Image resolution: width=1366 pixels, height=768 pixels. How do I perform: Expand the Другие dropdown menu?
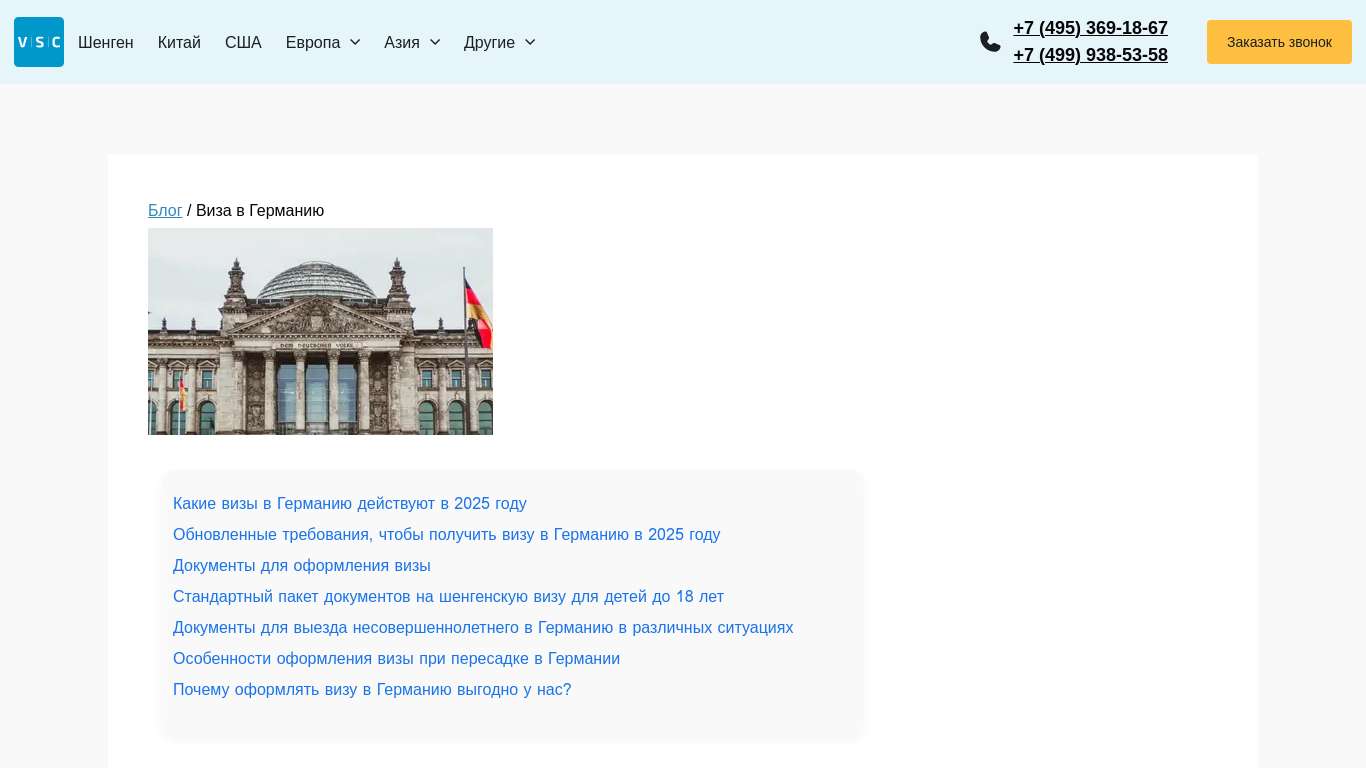click(x=500, y=42)
